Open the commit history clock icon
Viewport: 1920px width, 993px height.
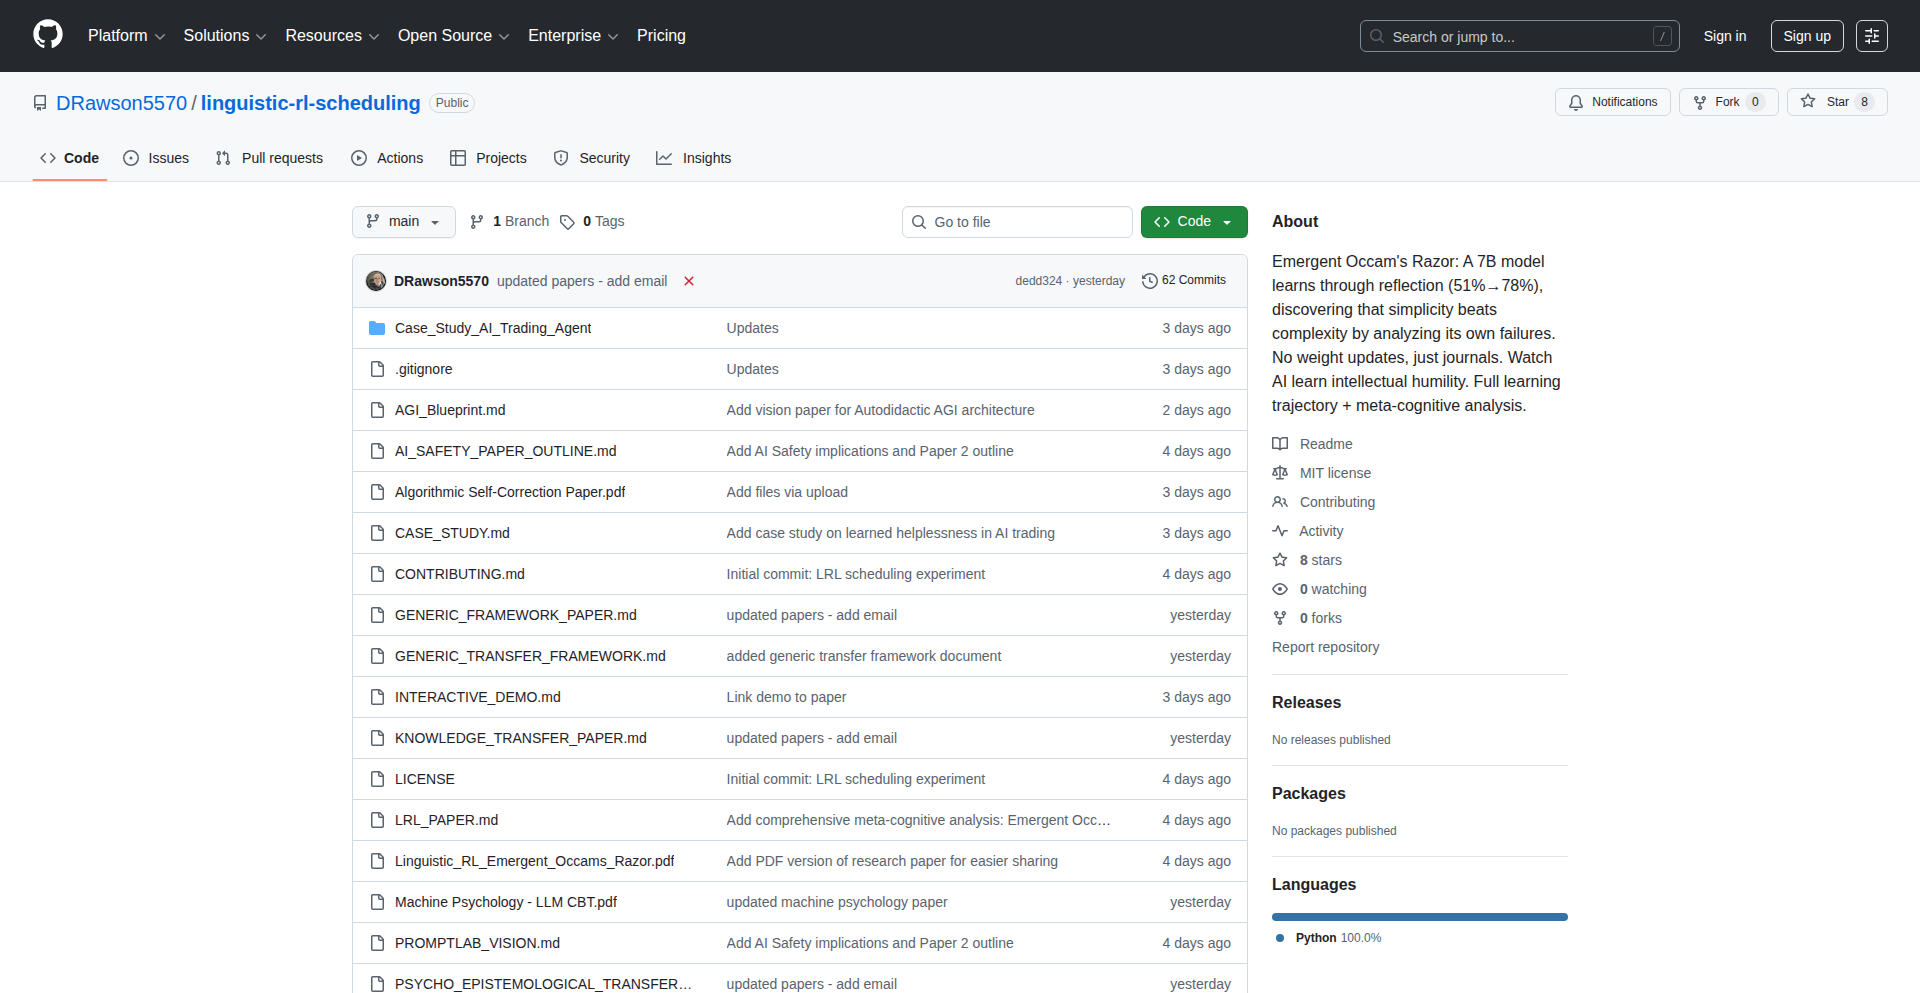pos(1150,281)
